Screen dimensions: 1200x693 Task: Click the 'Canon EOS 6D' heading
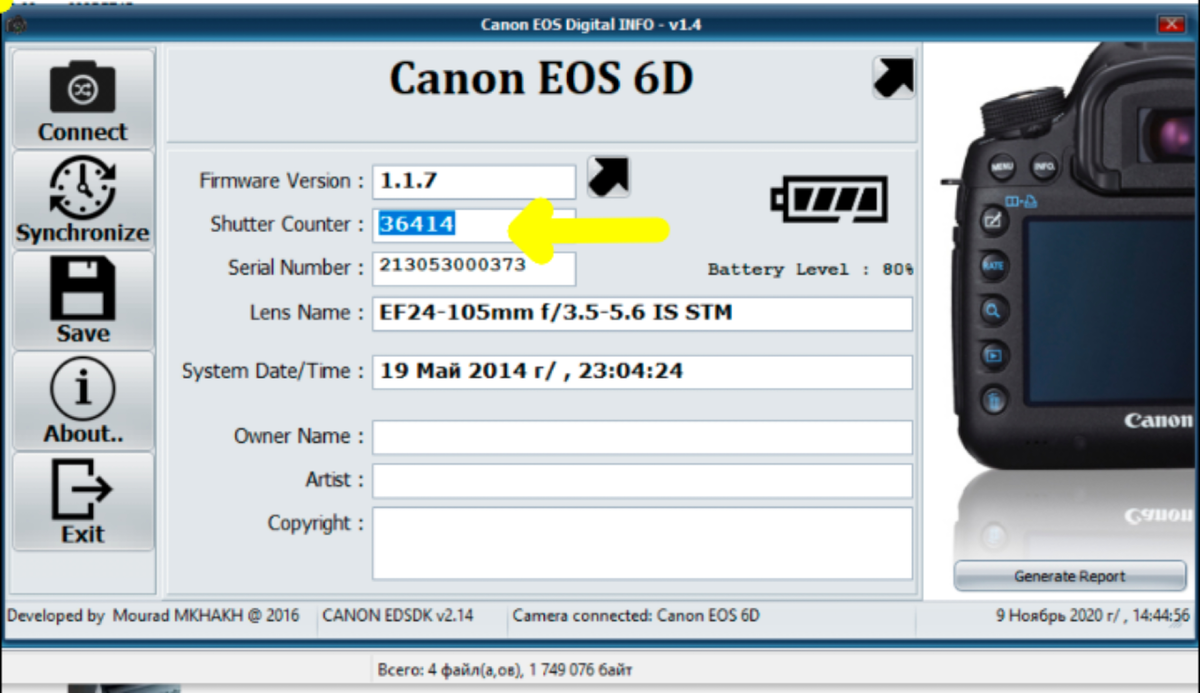(541, 79)
